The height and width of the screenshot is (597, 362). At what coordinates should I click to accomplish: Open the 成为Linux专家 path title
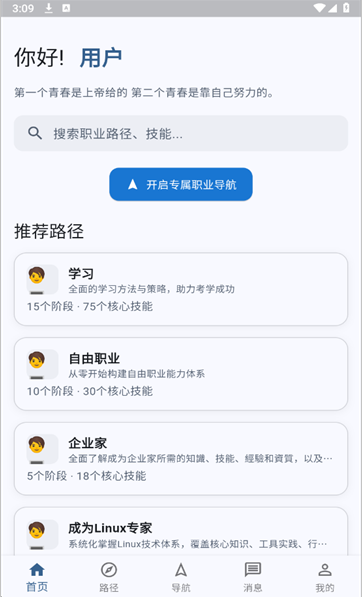[110, 528]
